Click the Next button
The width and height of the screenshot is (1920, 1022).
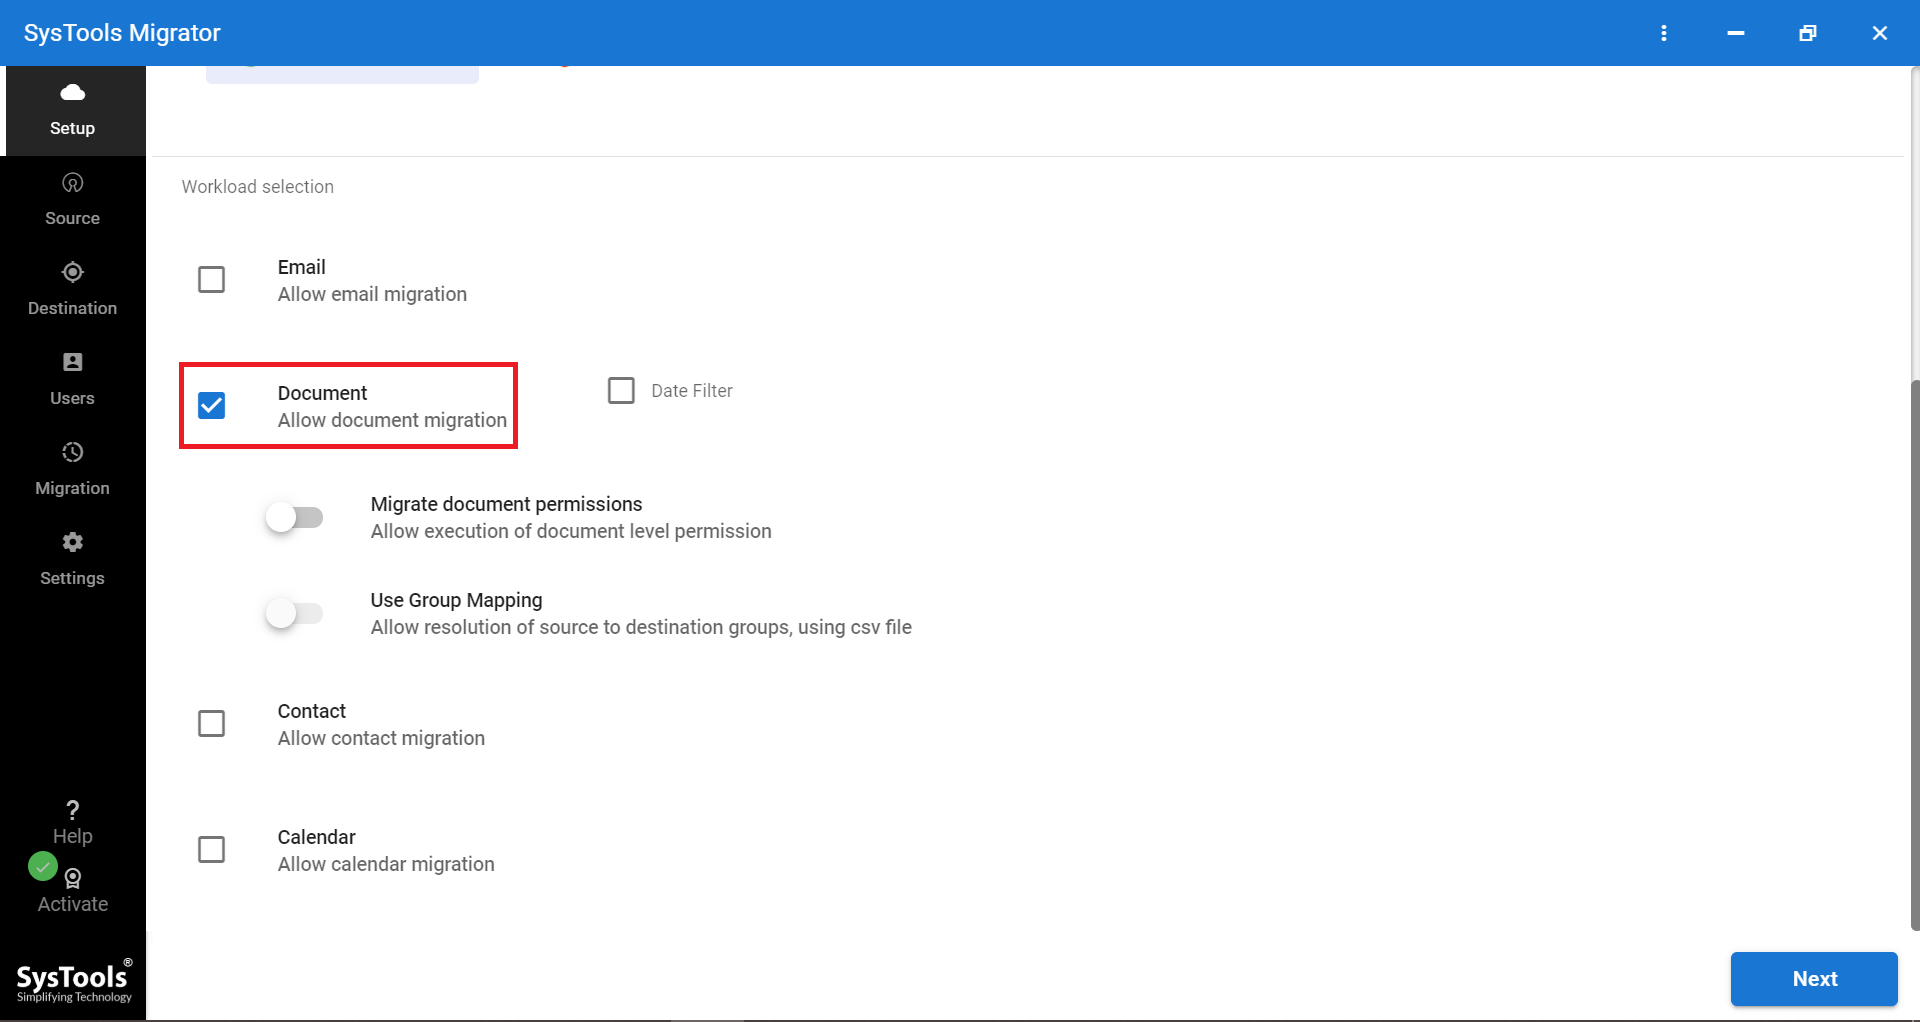click(1813, 979)
